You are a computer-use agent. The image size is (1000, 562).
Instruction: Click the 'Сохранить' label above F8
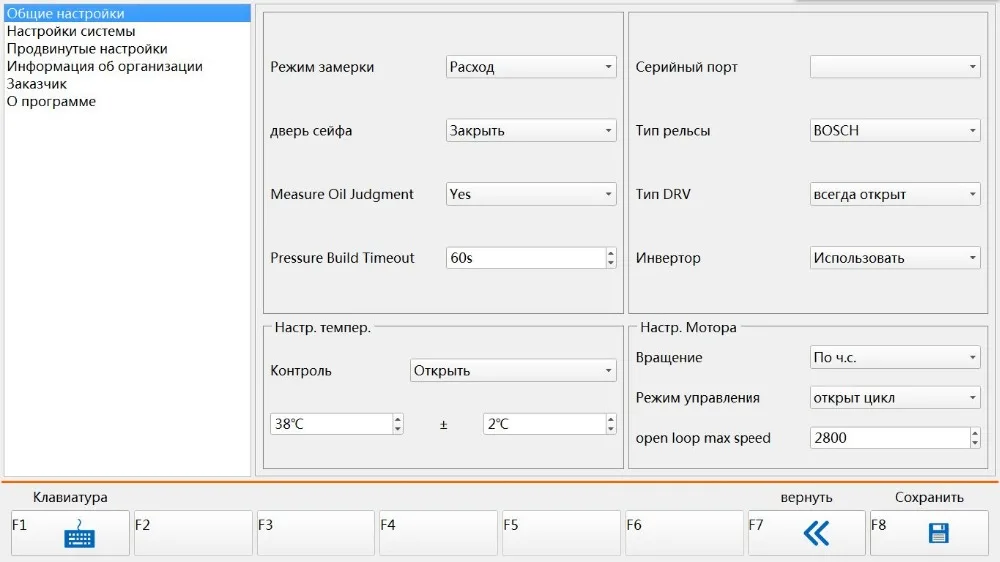929,498
